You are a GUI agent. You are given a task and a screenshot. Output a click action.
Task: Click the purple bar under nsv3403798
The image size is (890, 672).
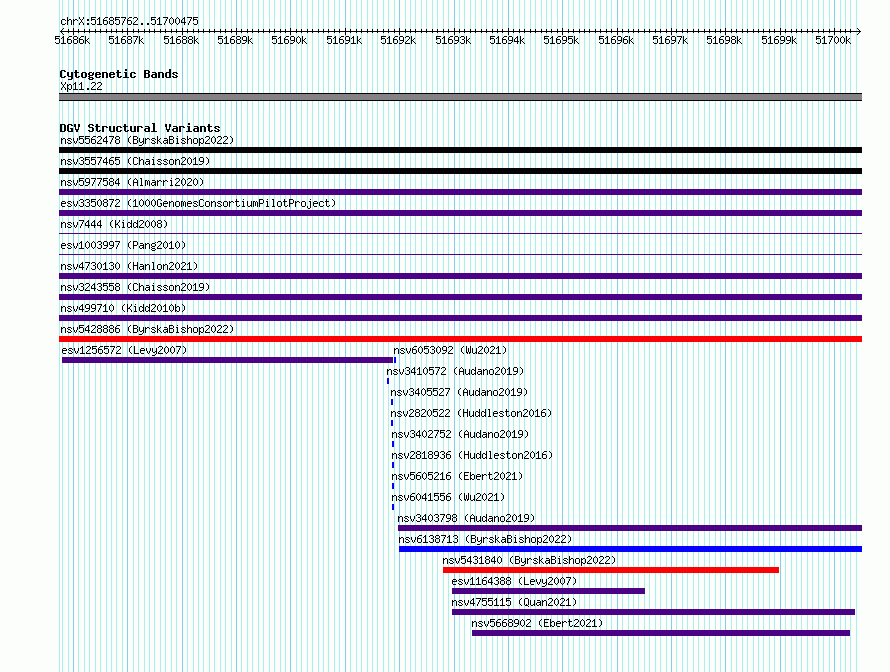point(630,528)
